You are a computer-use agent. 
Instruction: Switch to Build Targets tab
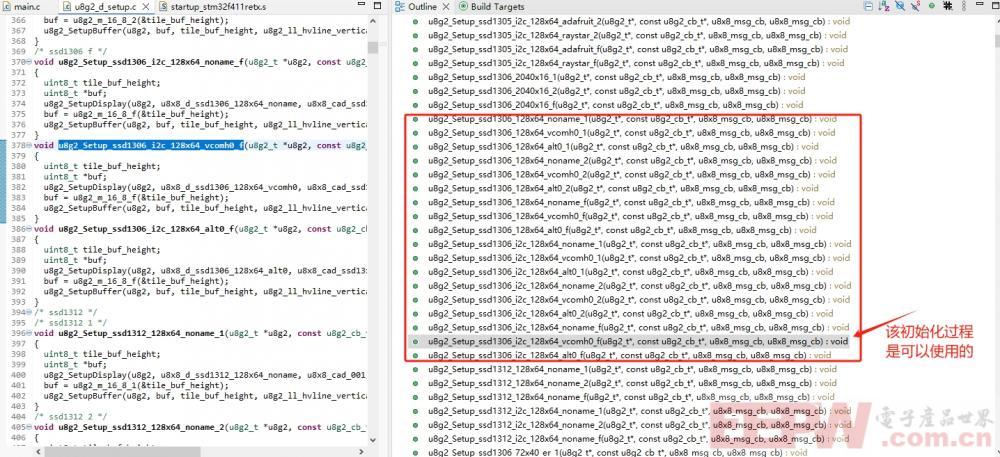[491, 6]
